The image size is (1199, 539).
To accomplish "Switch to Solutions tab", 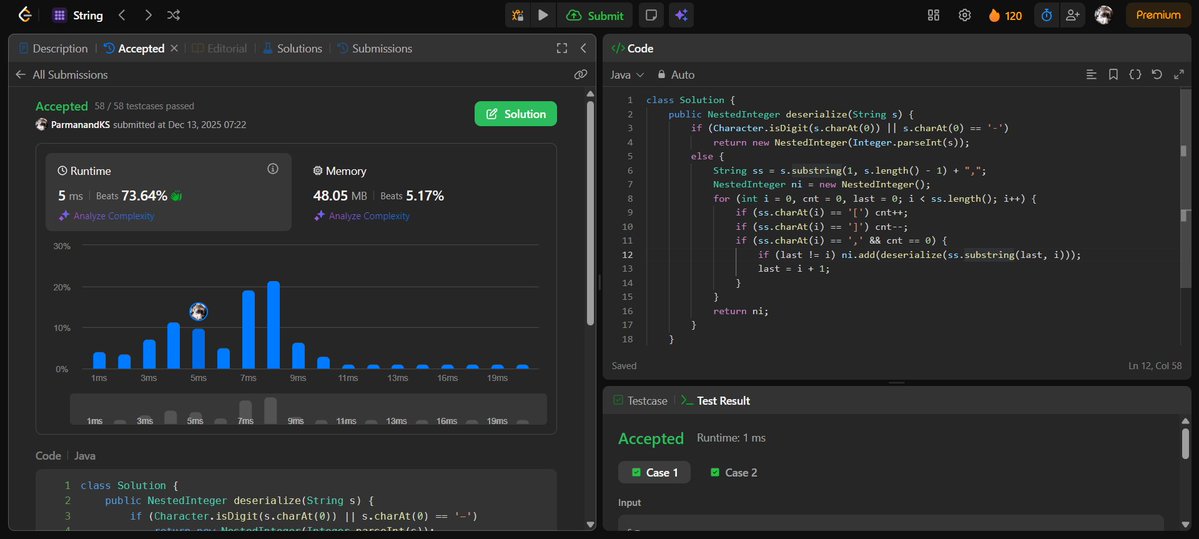I will [x=292, y=48].
